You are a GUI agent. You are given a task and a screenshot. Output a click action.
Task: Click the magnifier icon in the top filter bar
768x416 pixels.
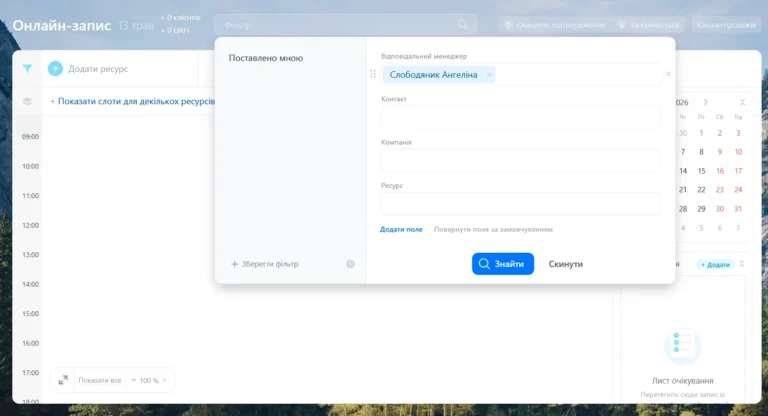(x=462, y=24)
